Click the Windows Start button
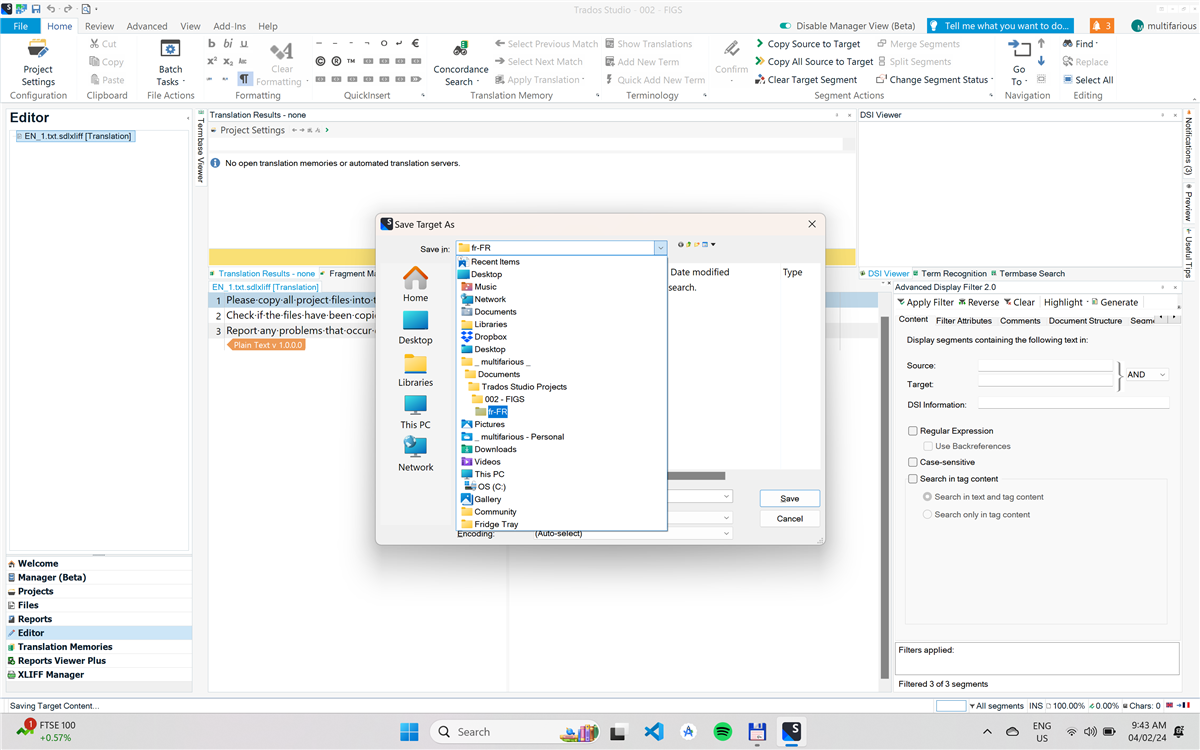The width and height of the screenshot is (1200, 750). (410, 731)
